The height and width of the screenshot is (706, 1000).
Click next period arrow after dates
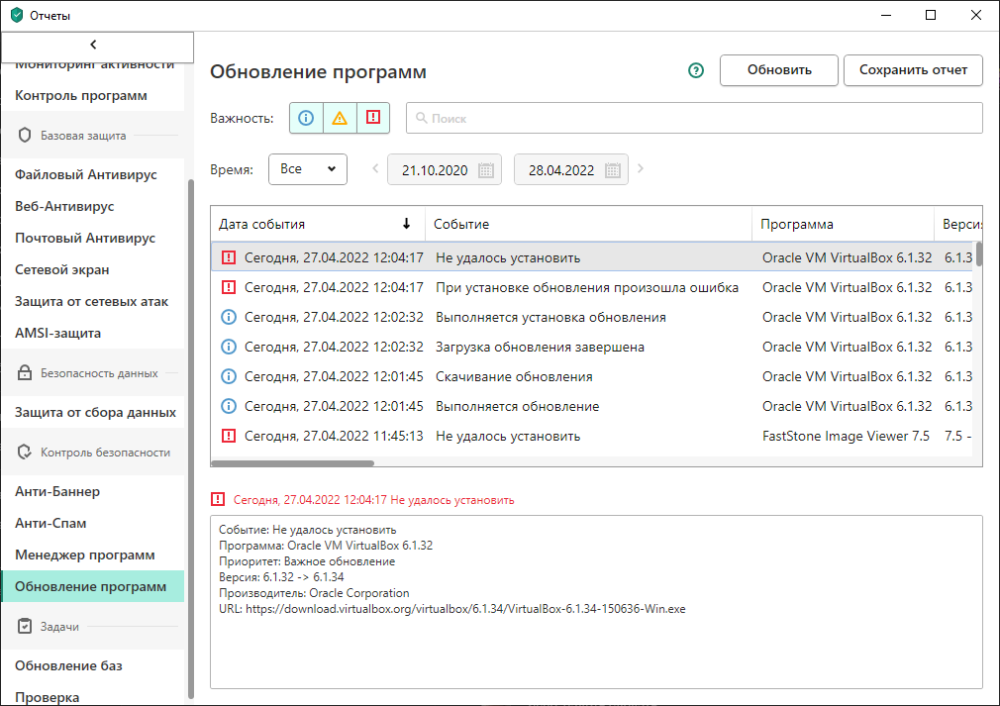[x=641, y=169]
